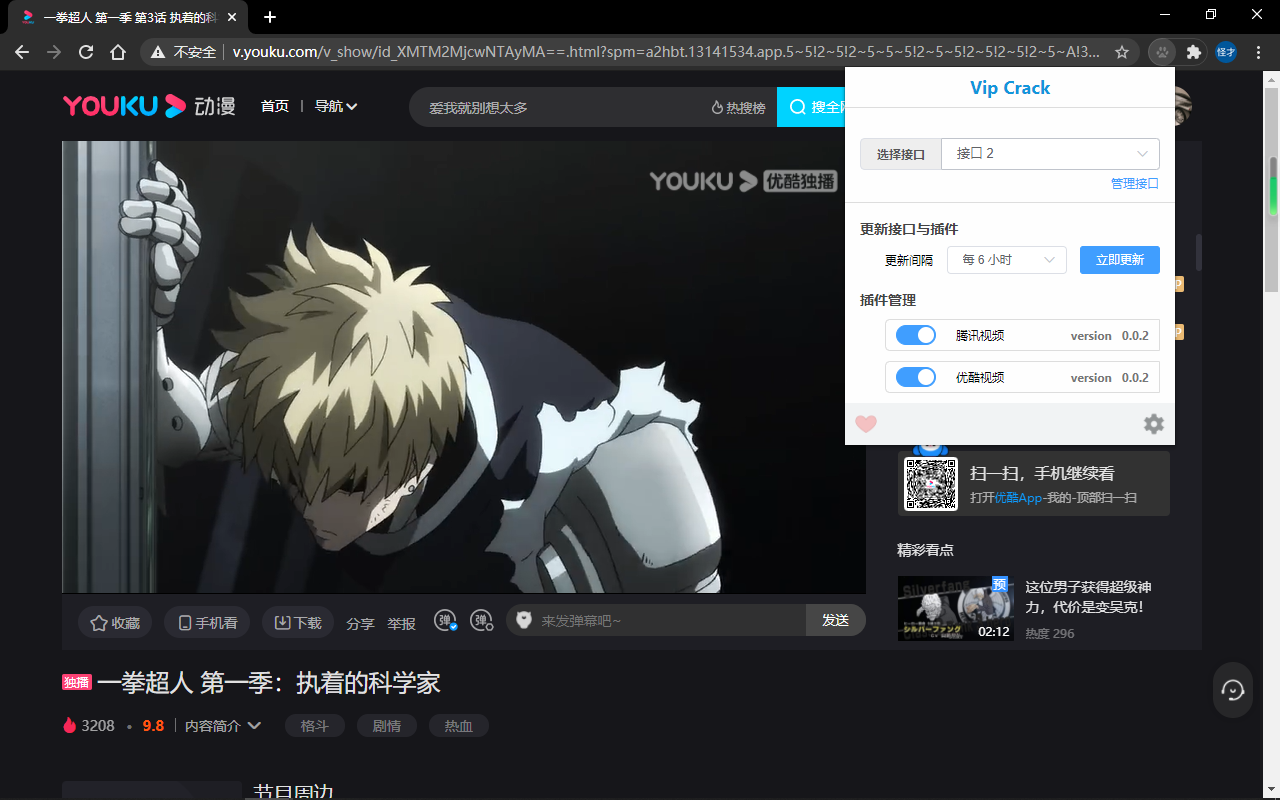The image size is (1280, 800).
Task: Click the 发送 danmaku send button
Action: [x=836, y=620]
